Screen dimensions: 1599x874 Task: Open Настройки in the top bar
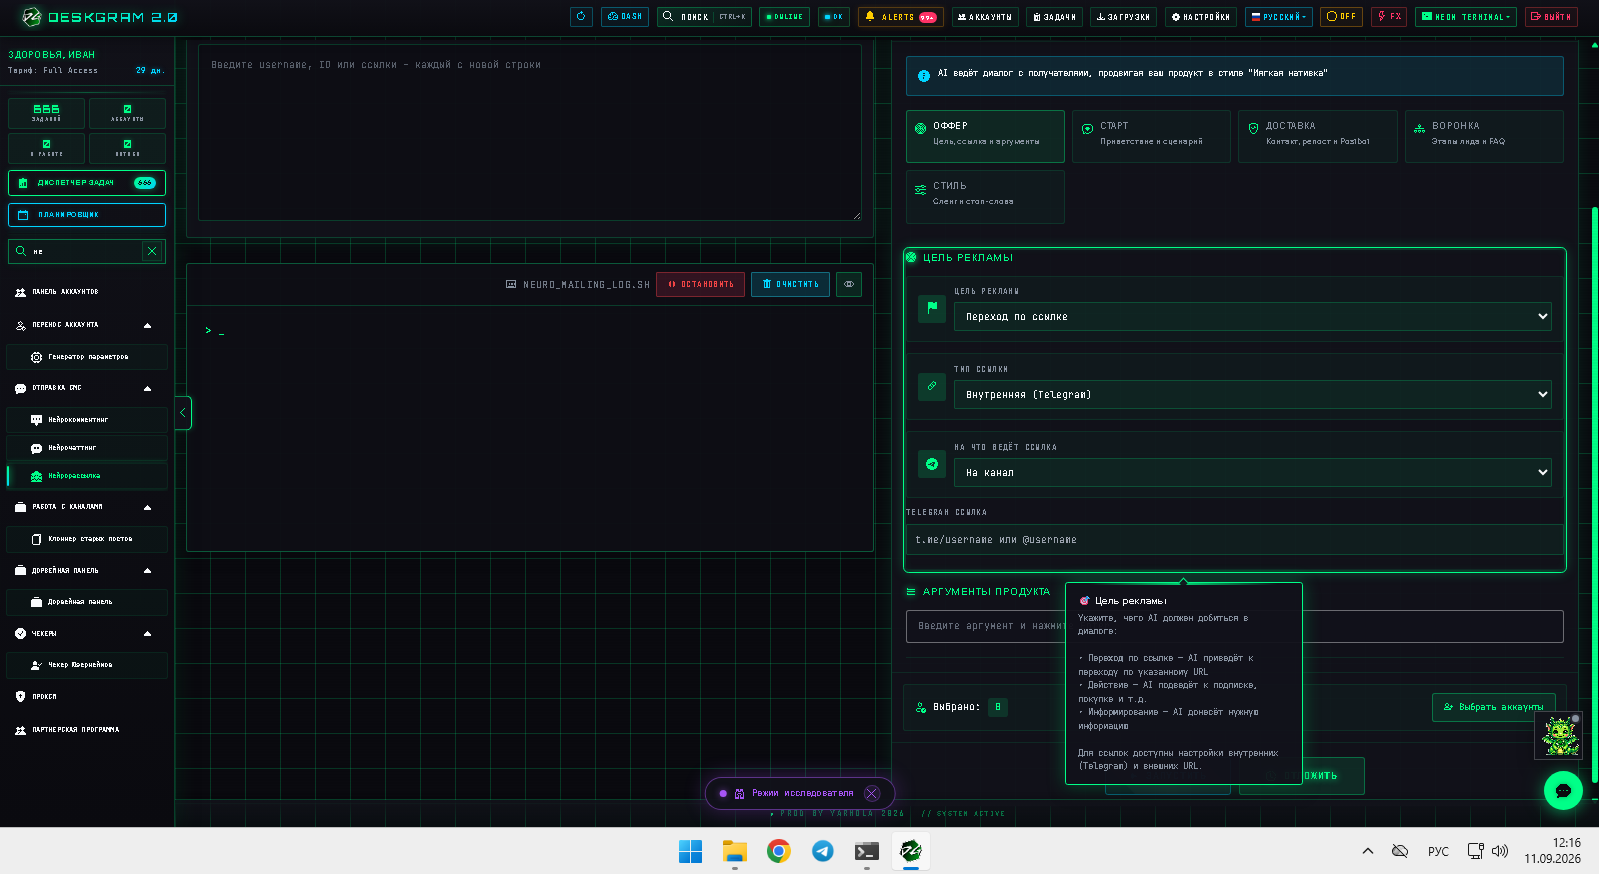tap(1200, 17)
